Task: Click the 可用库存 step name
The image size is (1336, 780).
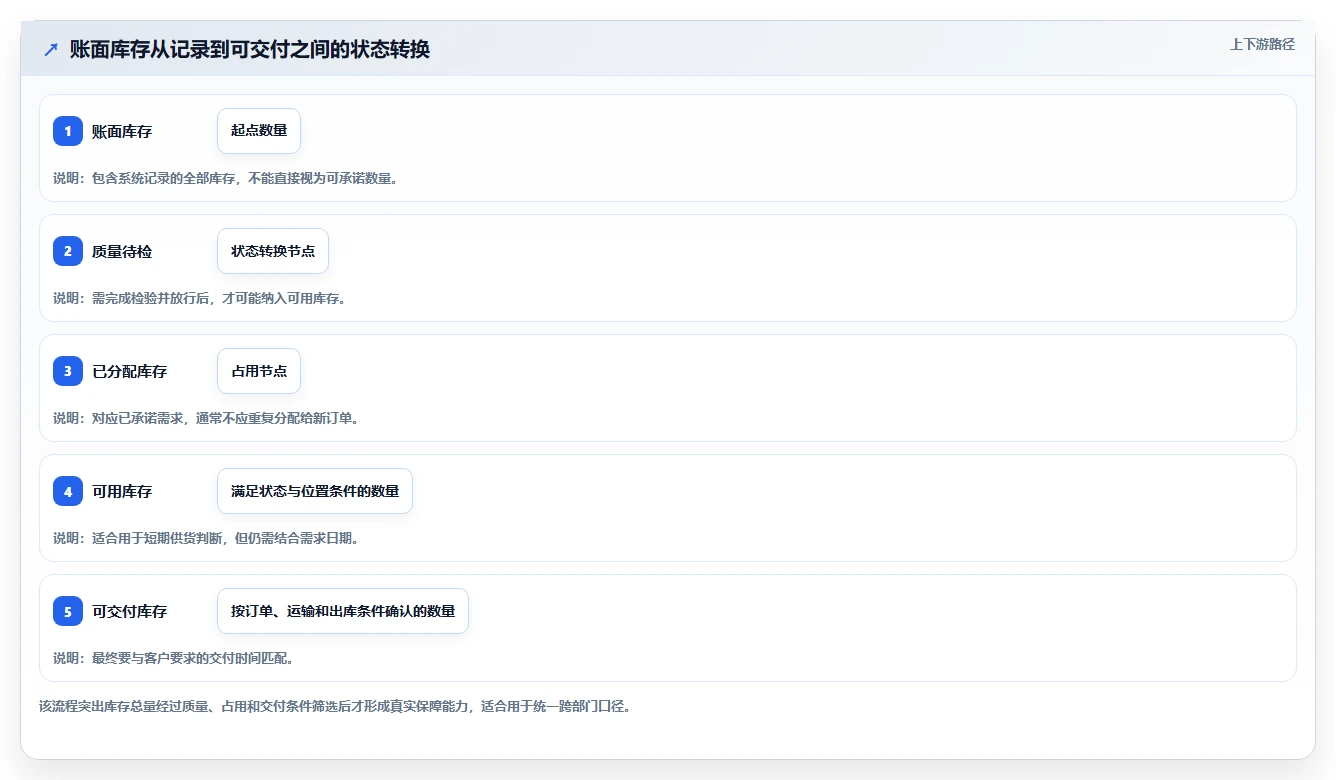Action: click(x=122, y=491)
